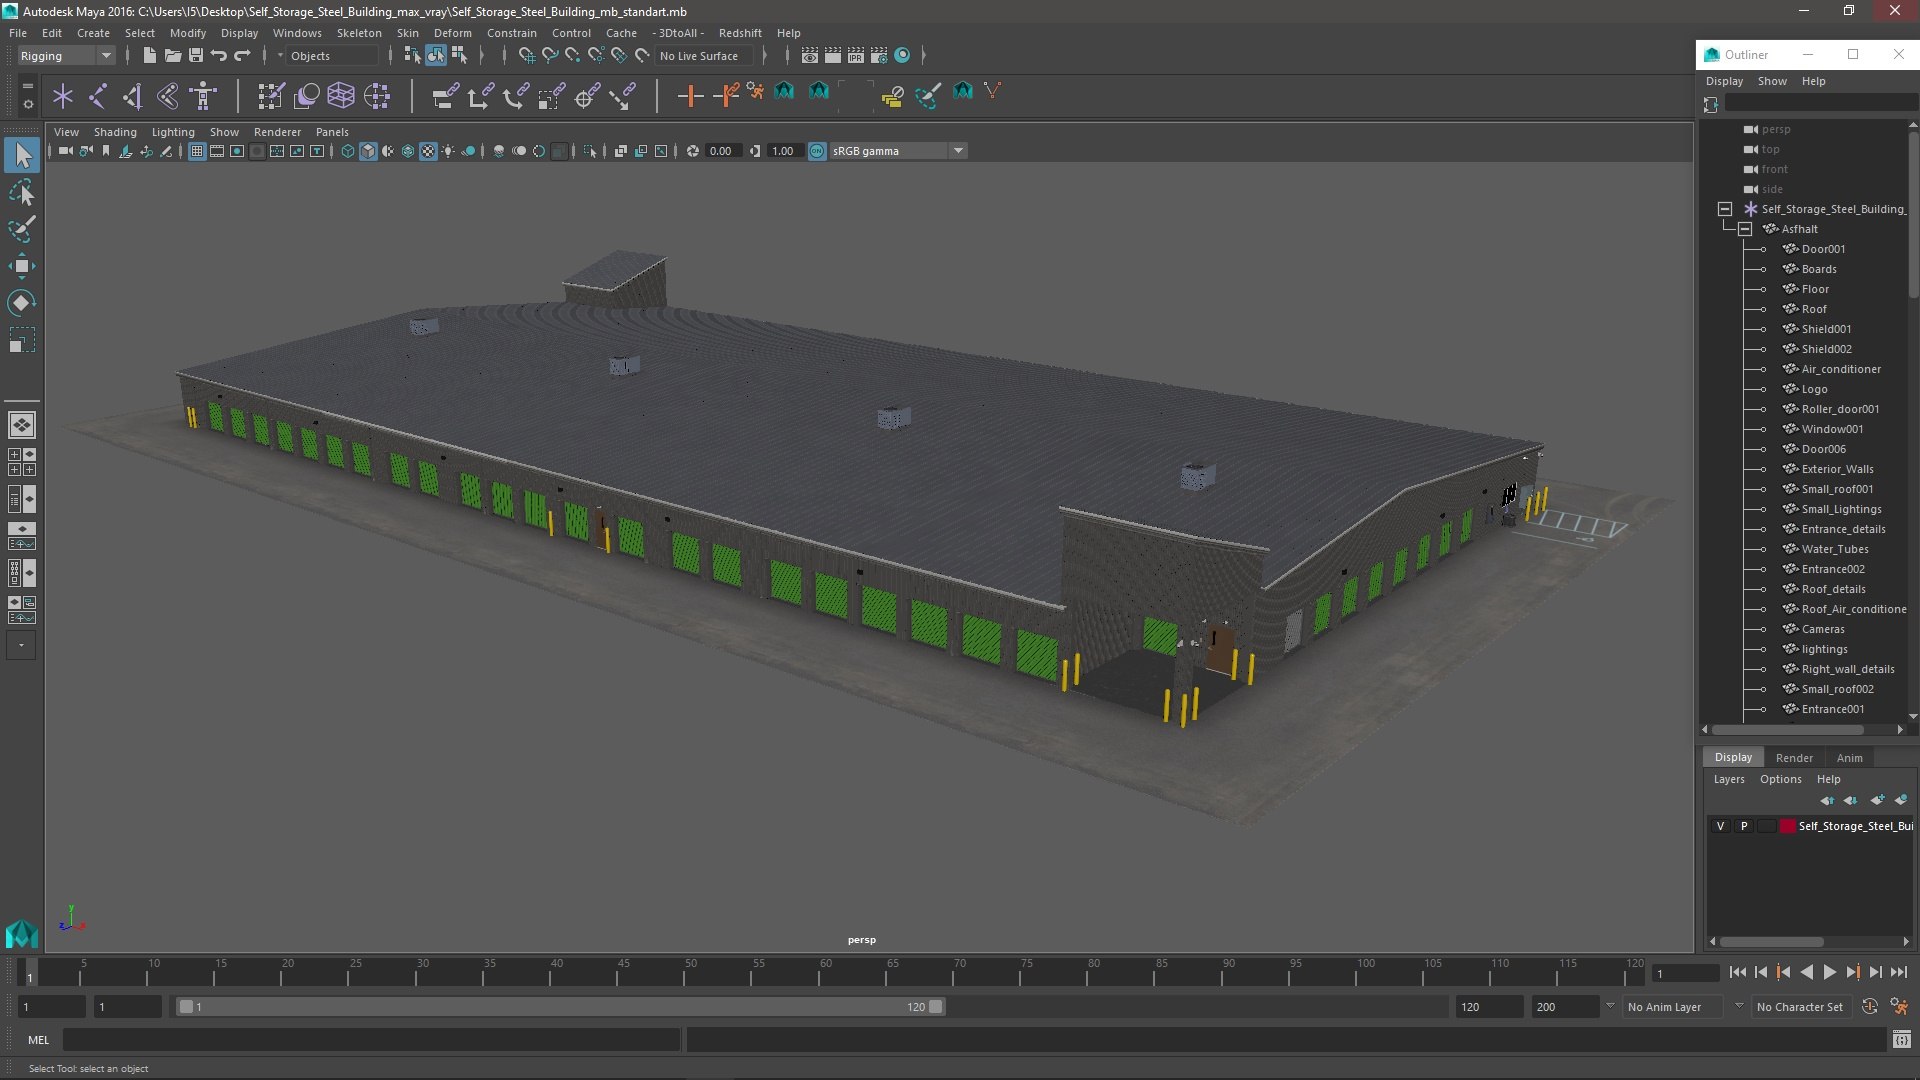Click the time range slider bar
Viewport: 1920px width, 1080px height.
pos(560,1007)
